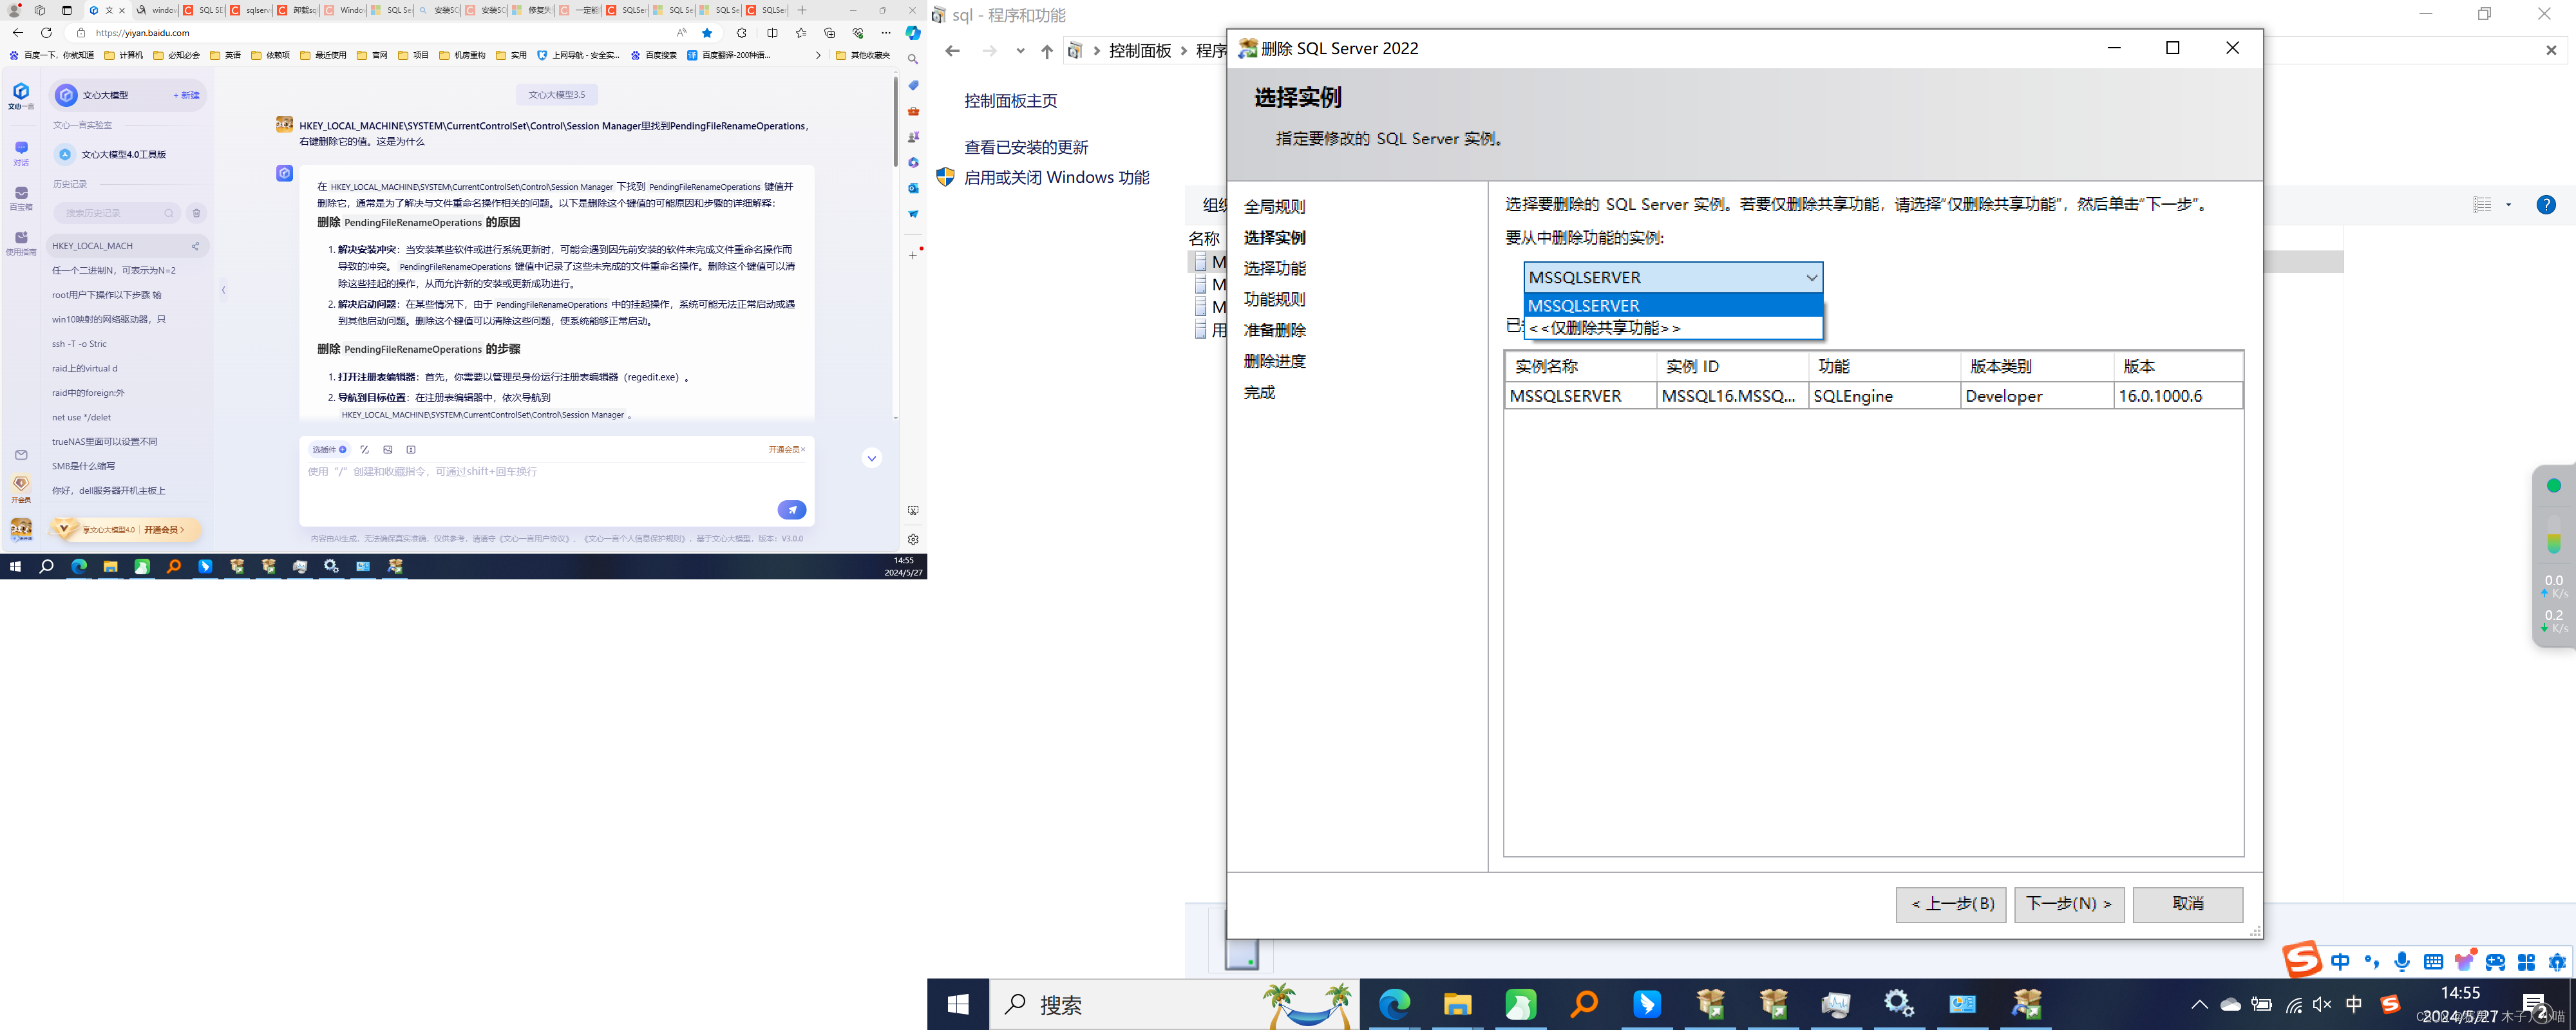The width and height of the screenshot is (2576, 1030).
Task: Go up one level in Control Panel
Action: [1046, 51]
